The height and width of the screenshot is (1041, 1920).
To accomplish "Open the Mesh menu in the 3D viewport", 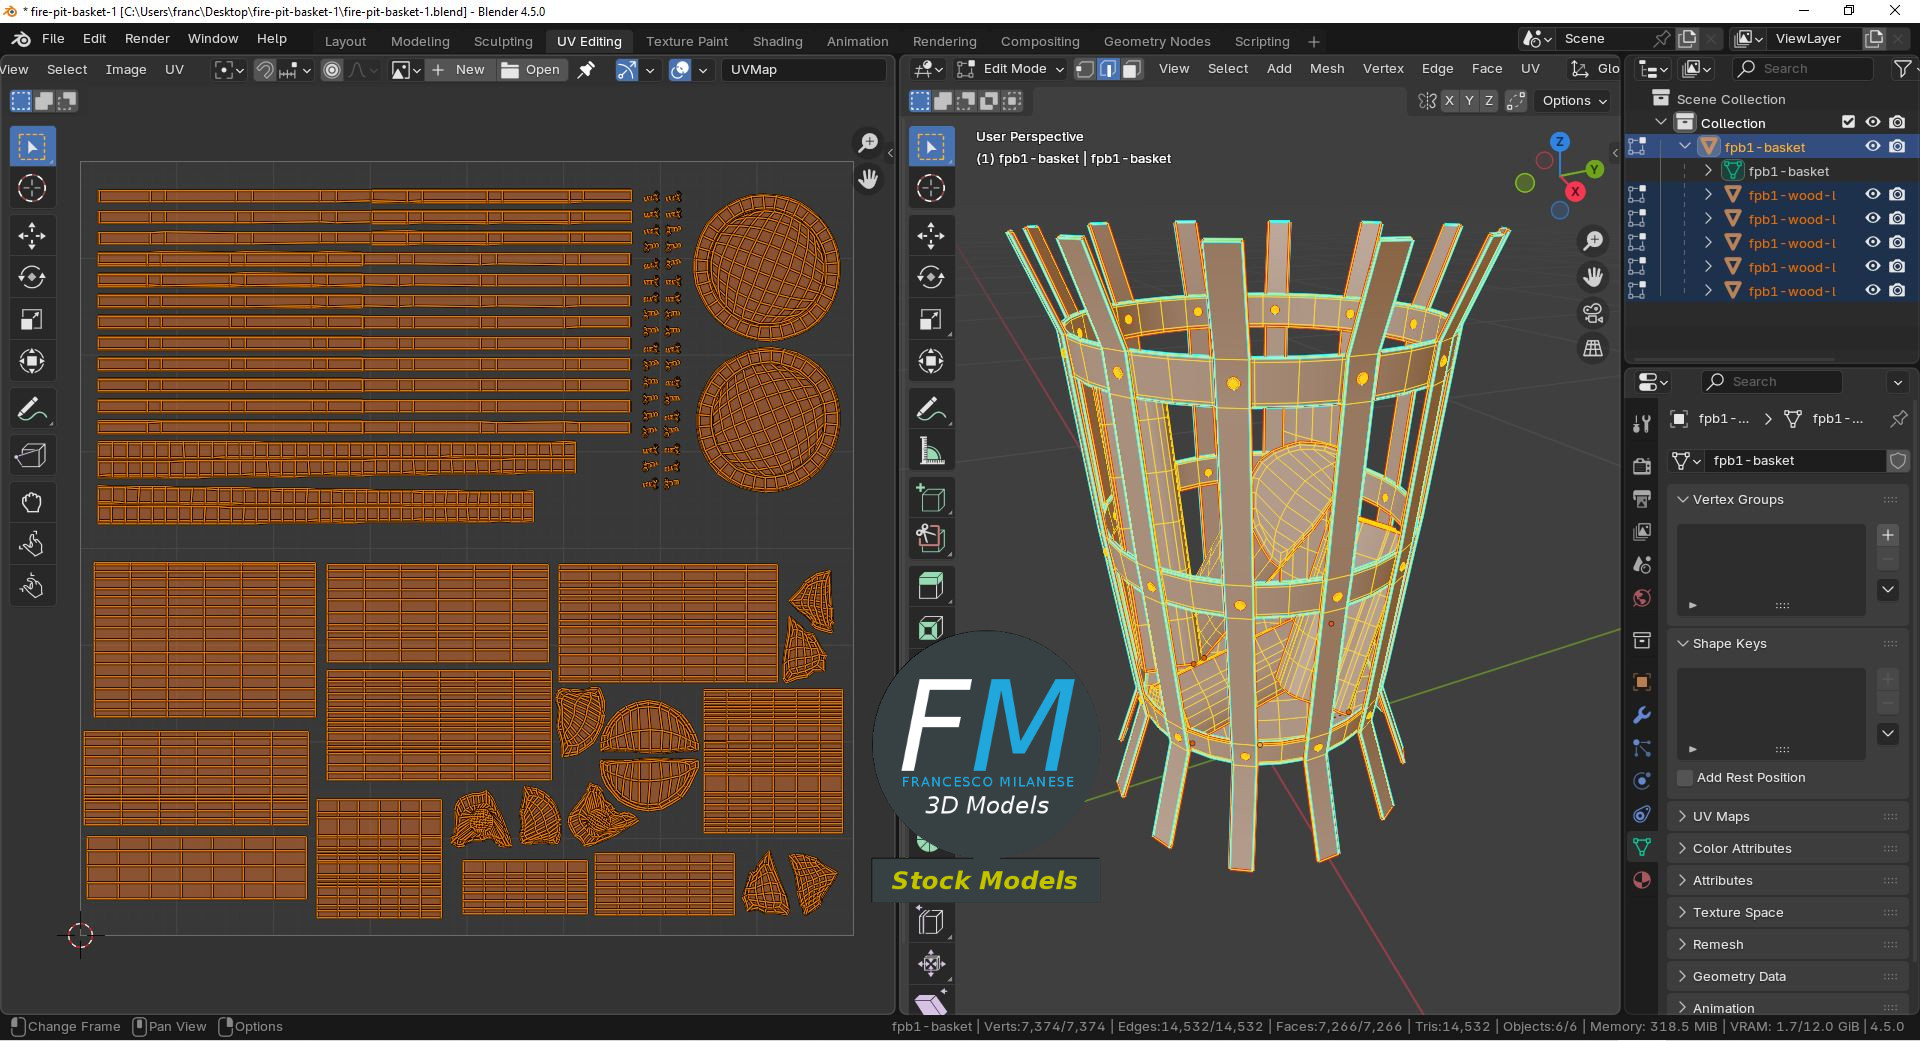I will coord(1327,69).
